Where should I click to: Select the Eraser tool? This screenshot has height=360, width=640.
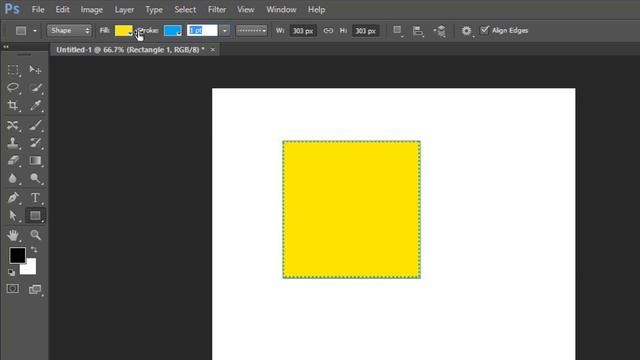coord(13,160)
